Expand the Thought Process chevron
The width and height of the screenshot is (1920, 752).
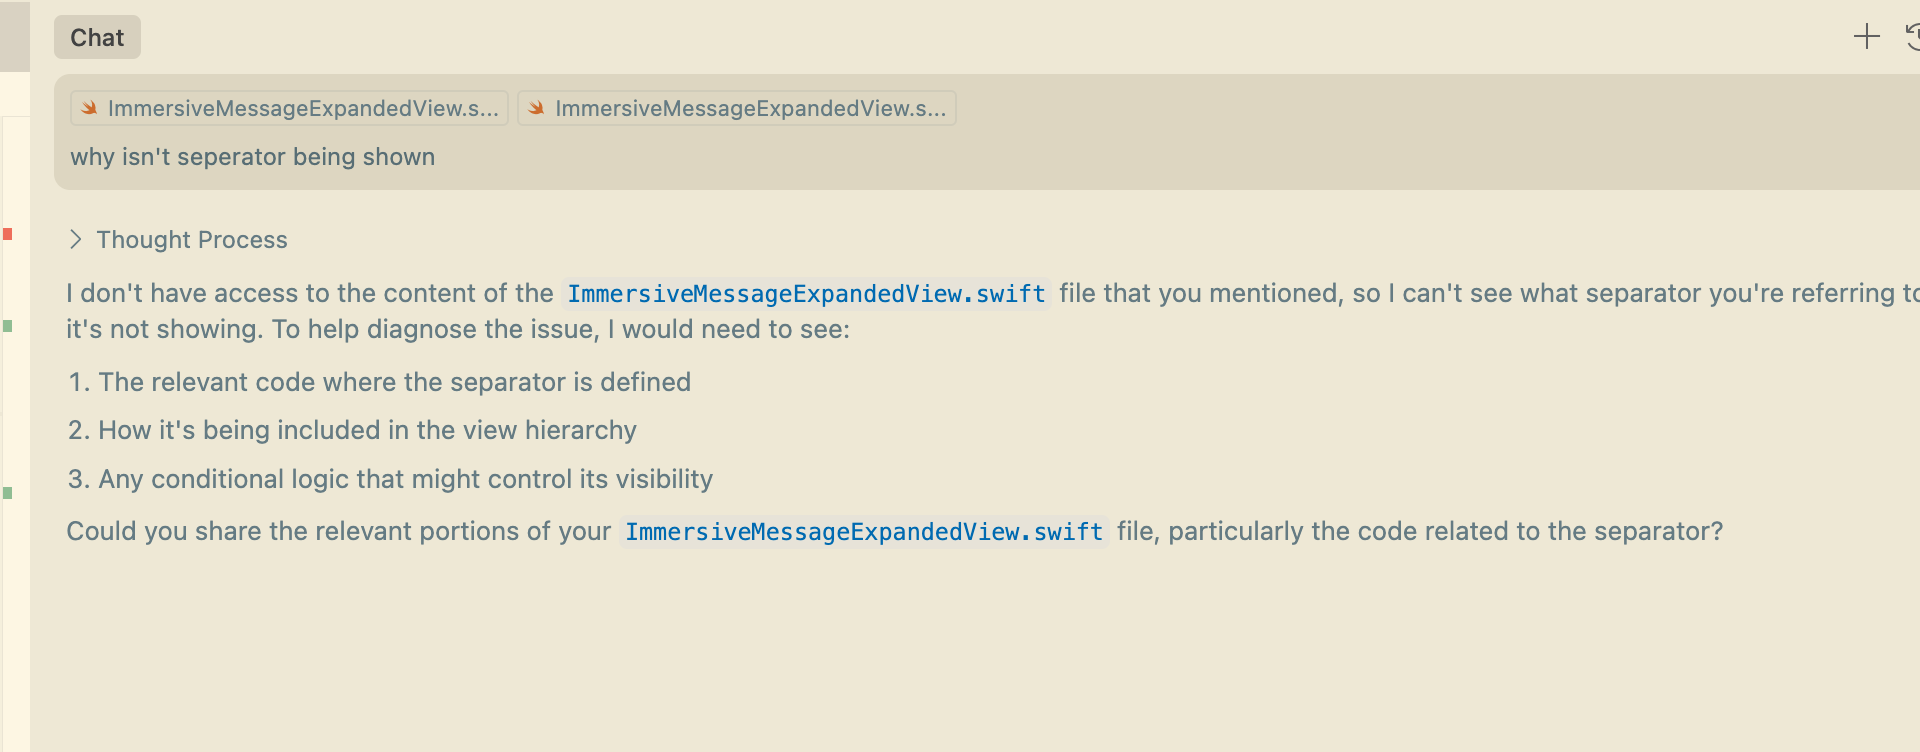75,239
